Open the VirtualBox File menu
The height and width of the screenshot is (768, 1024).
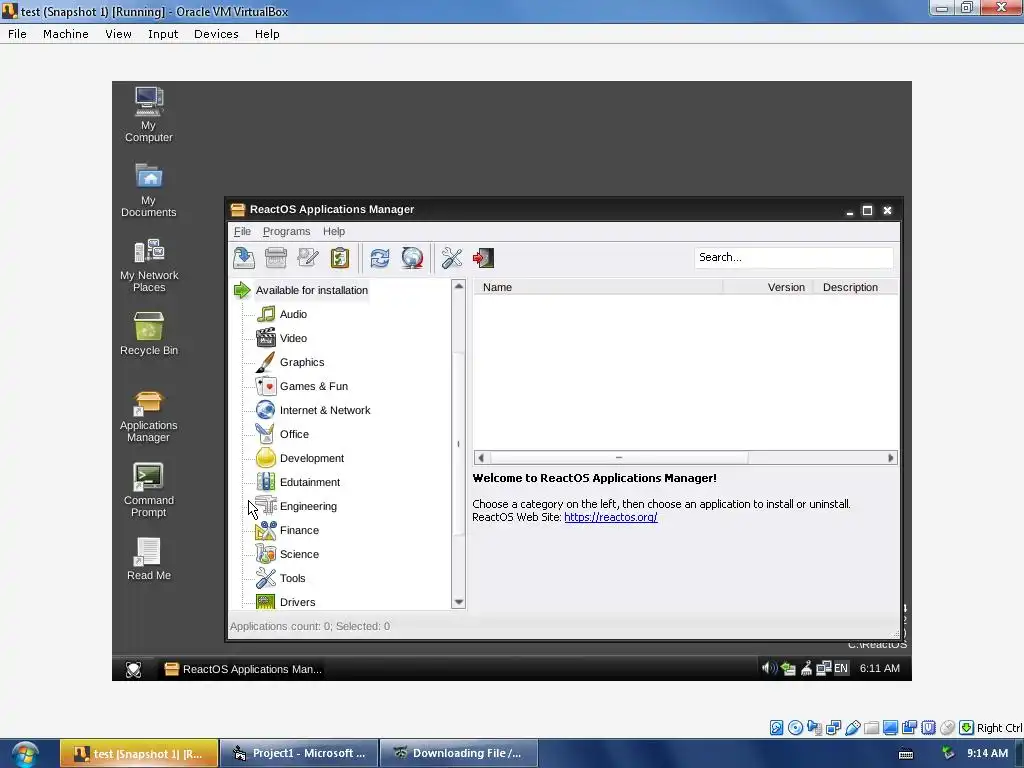click(17, 34)
